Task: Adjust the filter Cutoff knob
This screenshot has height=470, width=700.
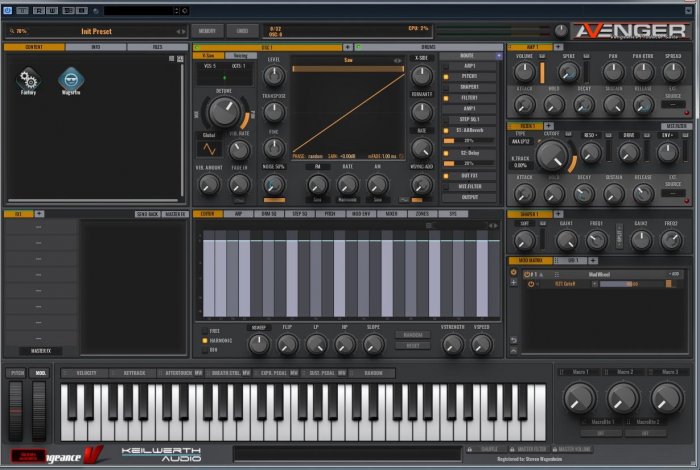Action: 552,156
